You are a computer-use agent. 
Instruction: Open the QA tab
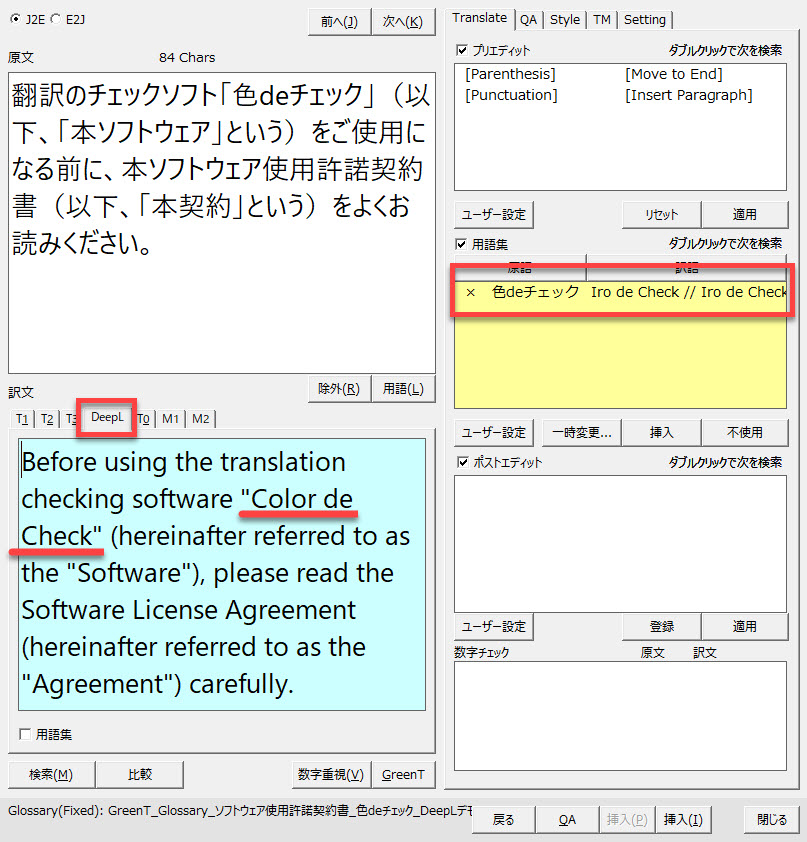(x=528, y=19)
